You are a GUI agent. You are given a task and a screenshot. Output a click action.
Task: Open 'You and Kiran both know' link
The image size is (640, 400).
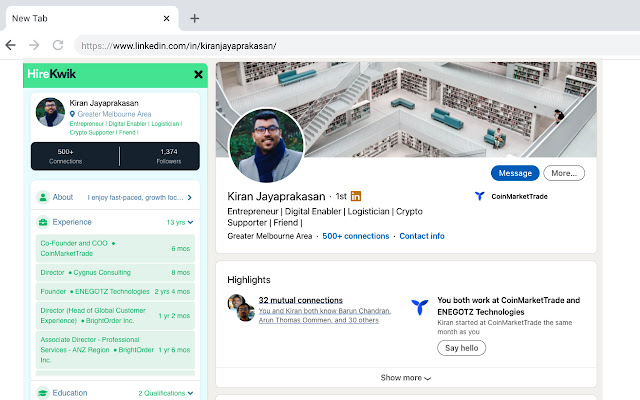(324, 316)
